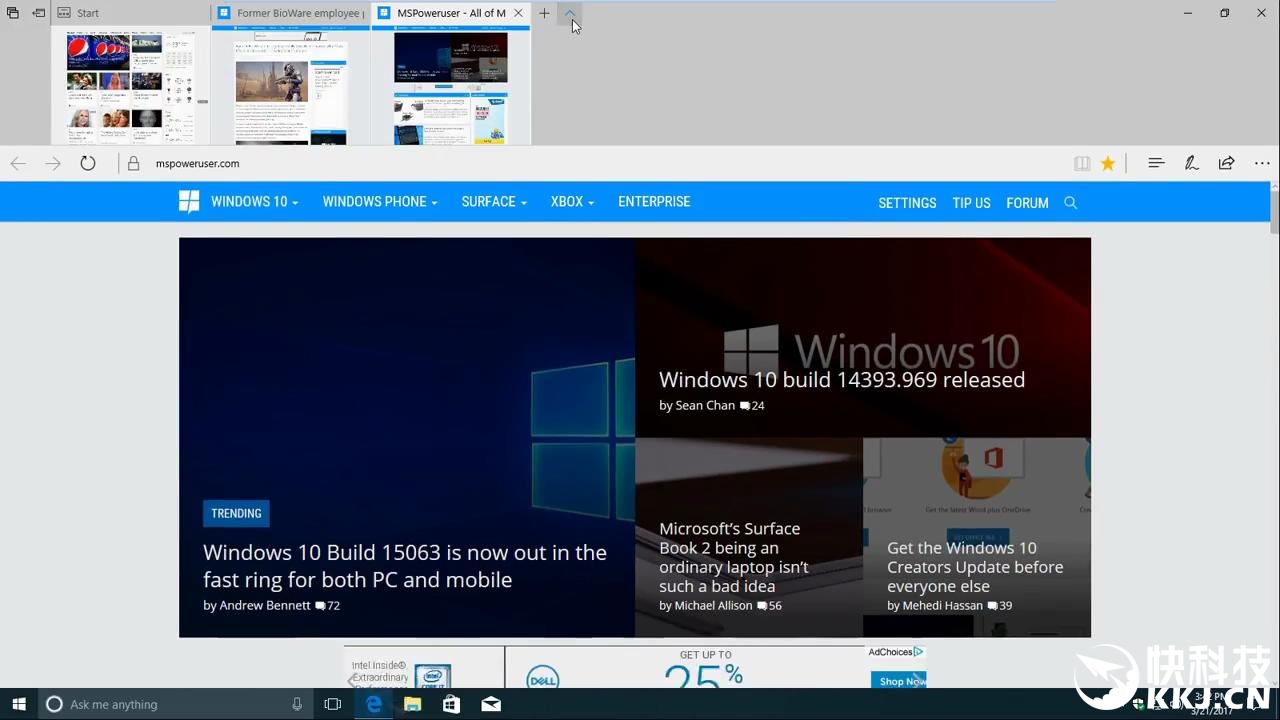Click the MSPoweruser tab preview thumbnail
This screenshot has height=720, width=1280.
point(451,88)
